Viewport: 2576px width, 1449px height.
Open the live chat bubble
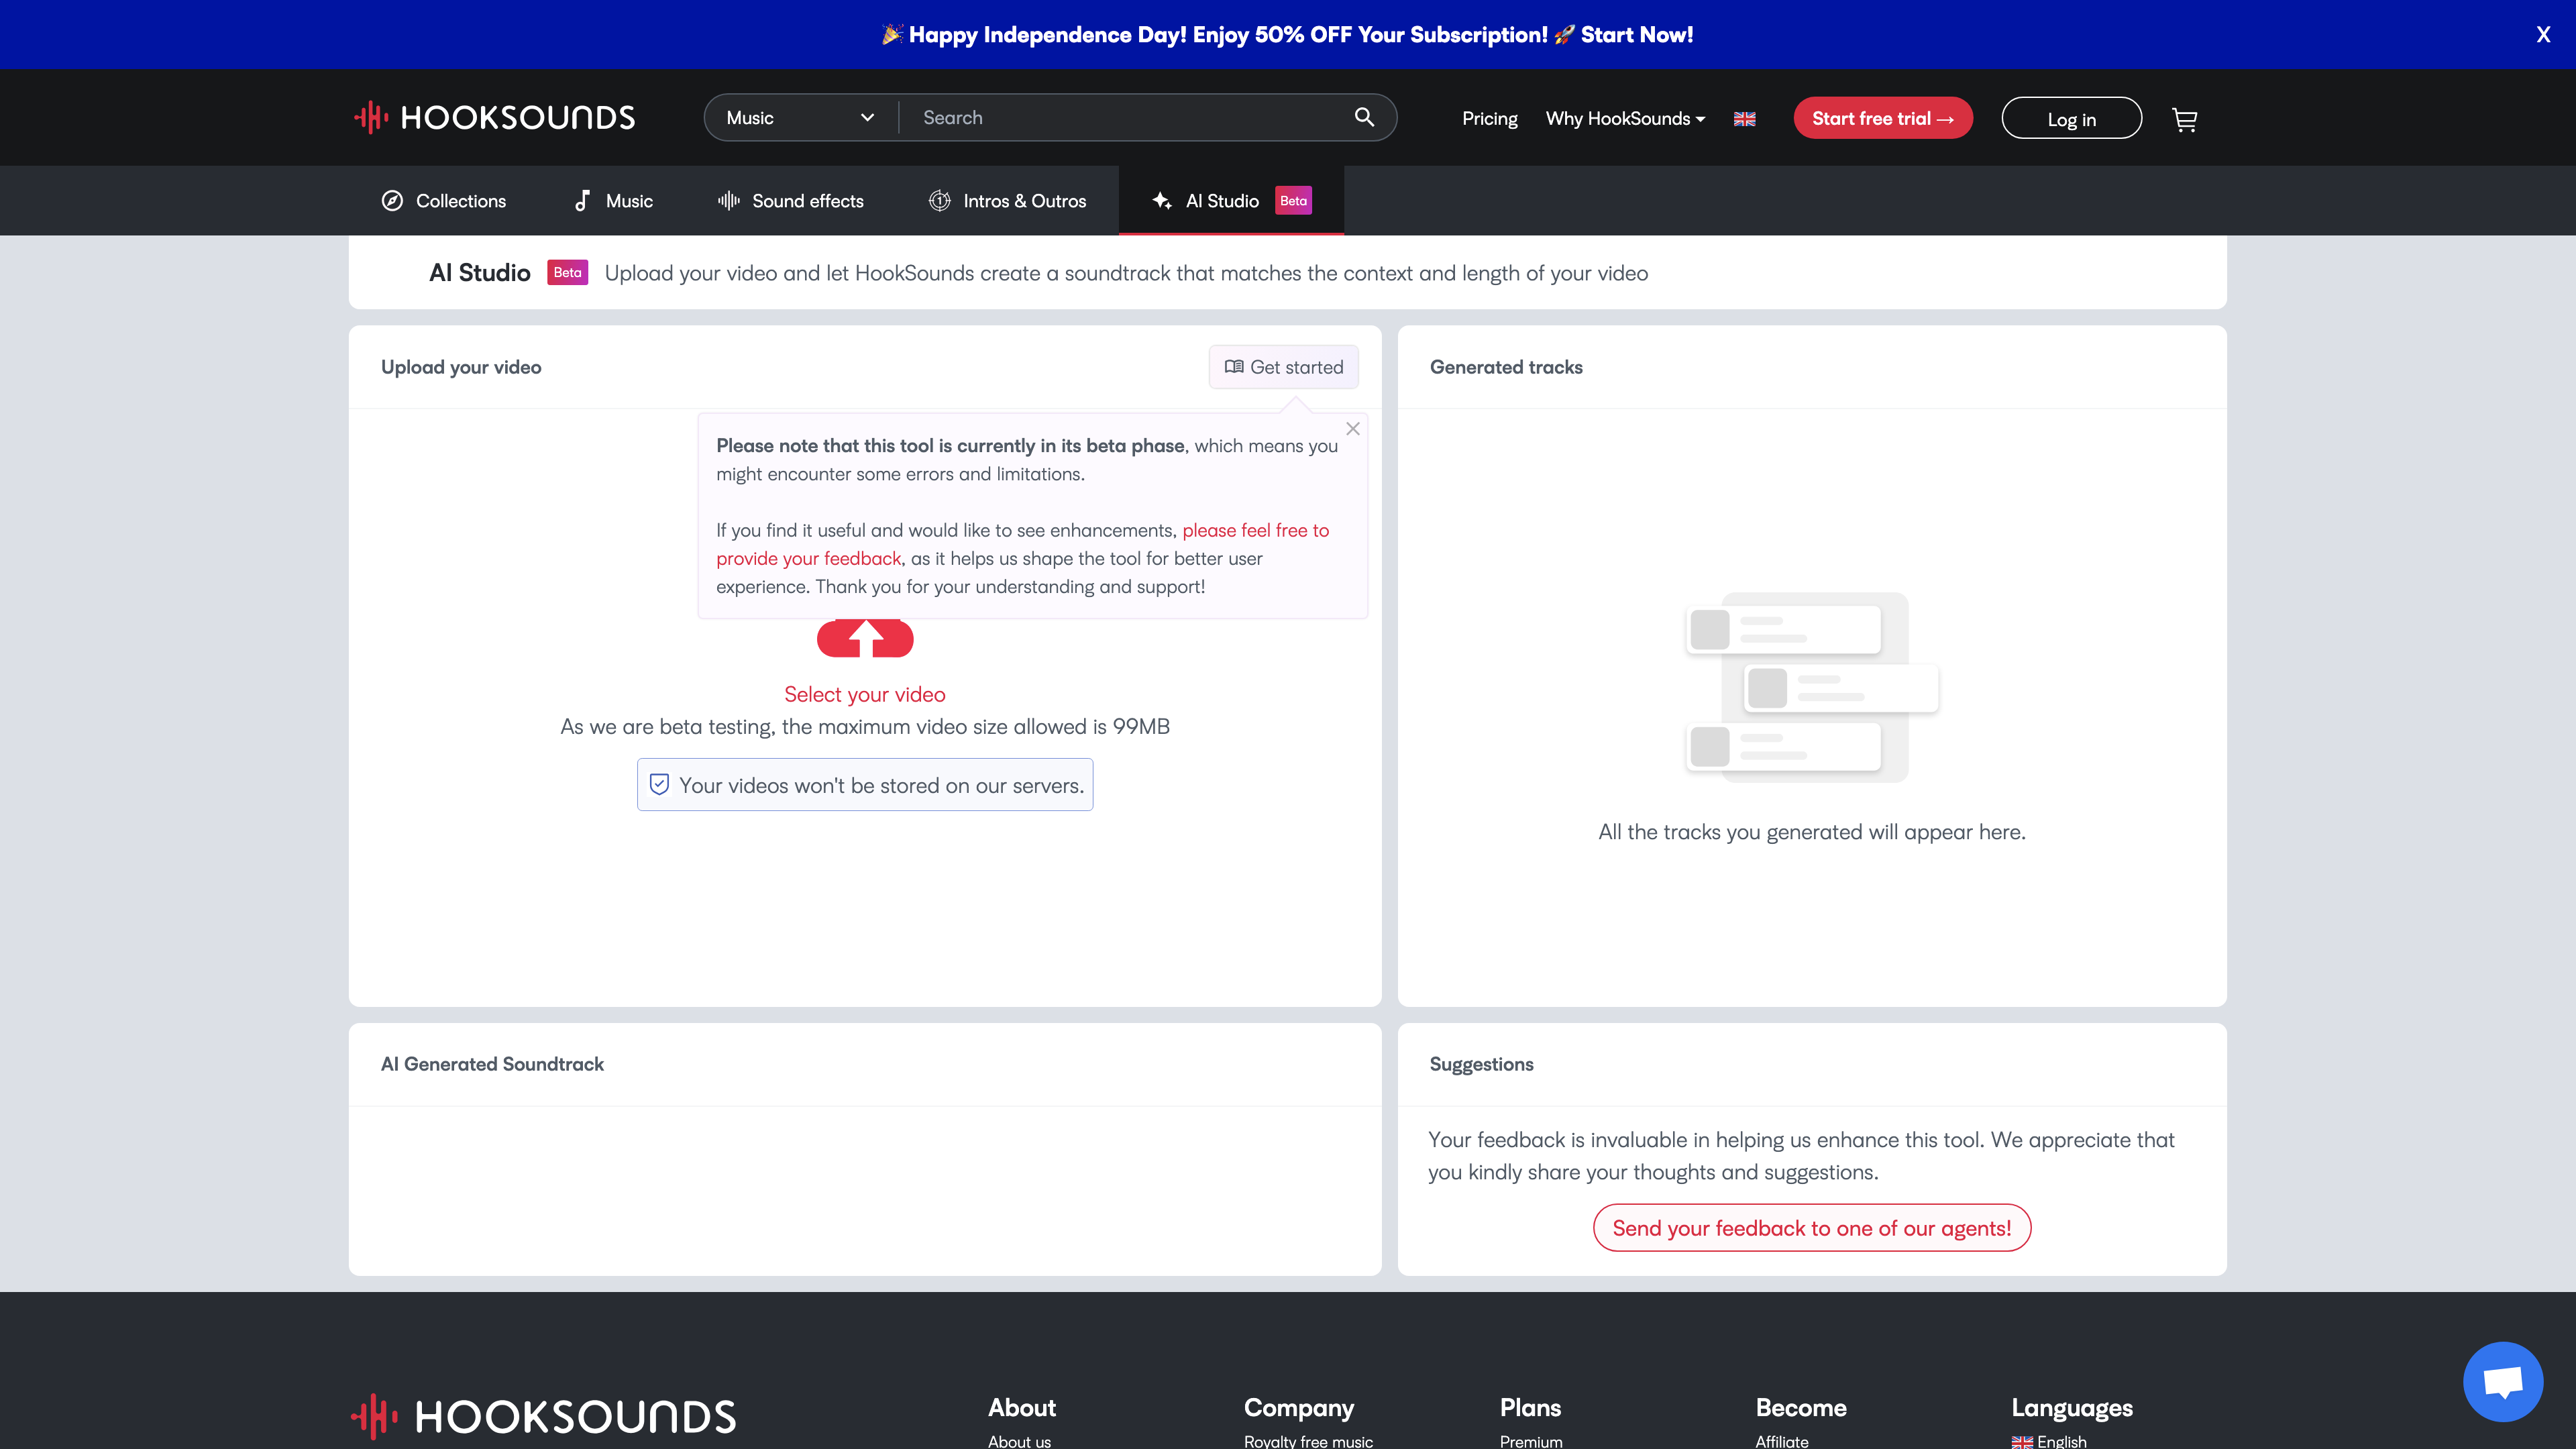2503,1382
